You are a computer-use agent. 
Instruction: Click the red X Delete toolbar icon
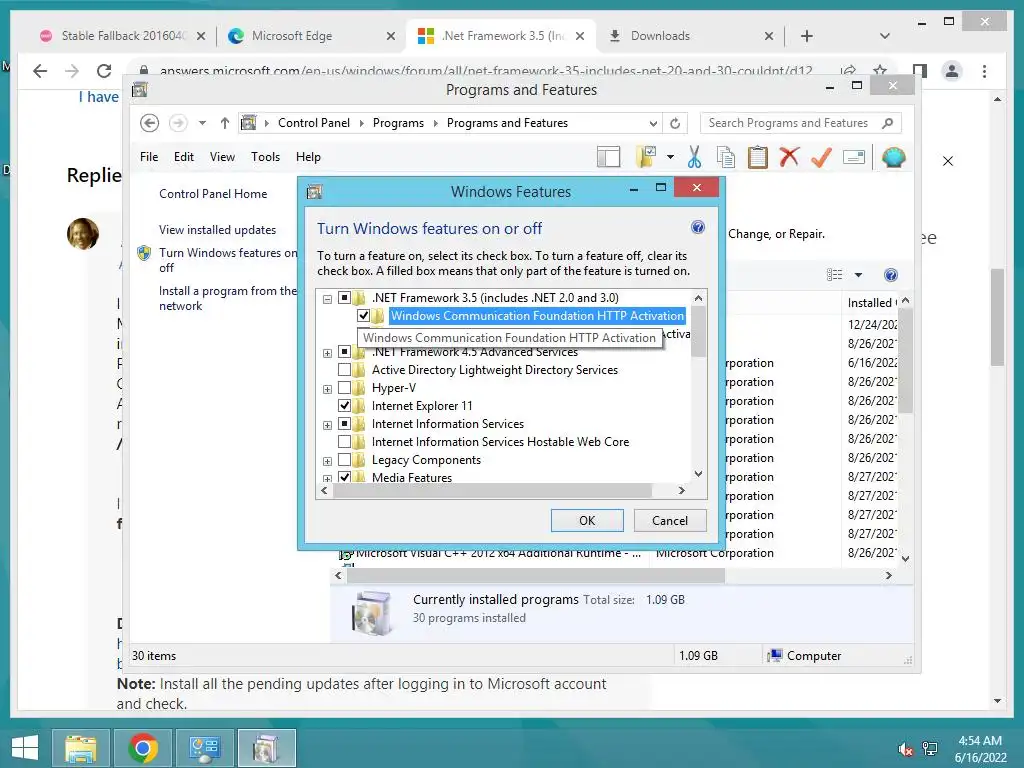[790, 157]
